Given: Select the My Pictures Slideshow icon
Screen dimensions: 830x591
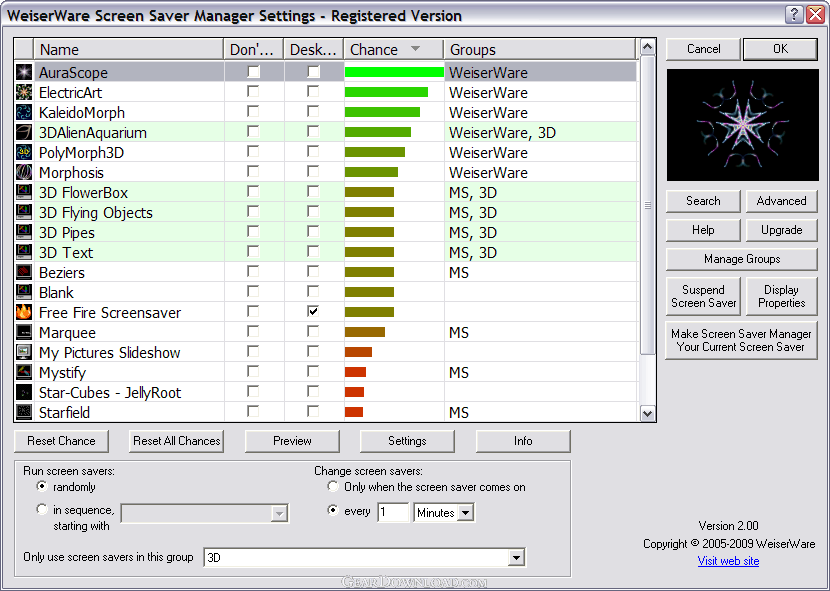Looking at the screenshot, I should pos(24,352).
